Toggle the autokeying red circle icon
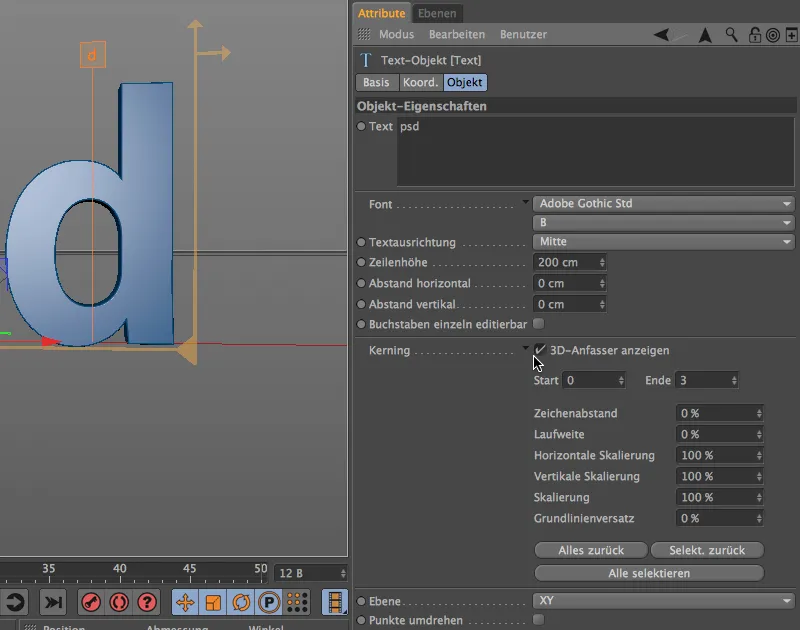Viewport: 800px width, 630px height. coord(119,602)
